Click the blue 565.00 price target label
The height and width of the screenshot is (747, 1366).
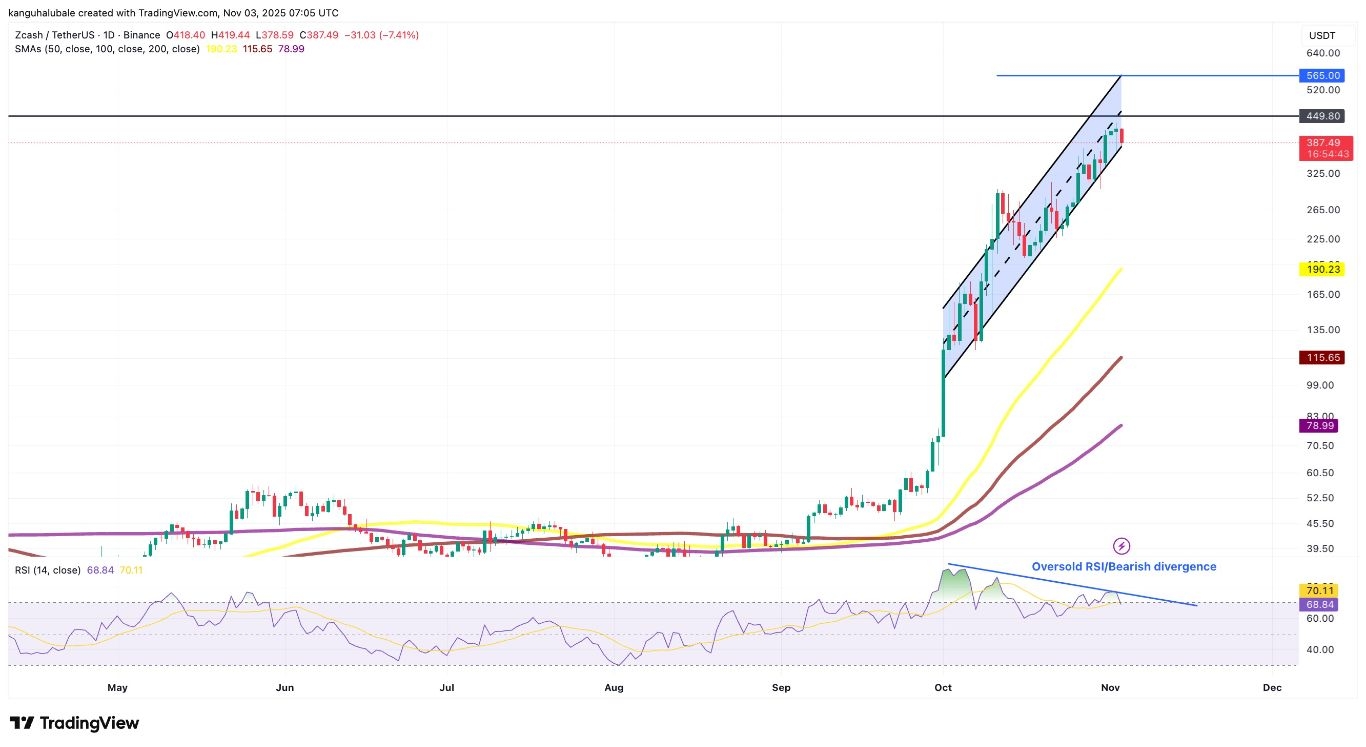(1322, 75)
